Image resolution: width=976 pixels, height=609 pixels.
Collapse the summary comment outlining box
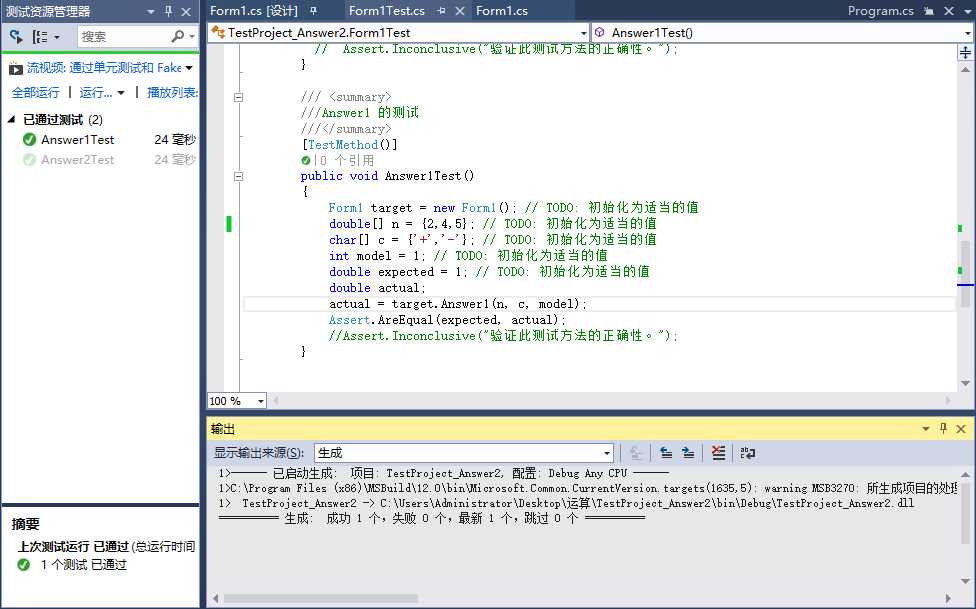click(238, 97)
